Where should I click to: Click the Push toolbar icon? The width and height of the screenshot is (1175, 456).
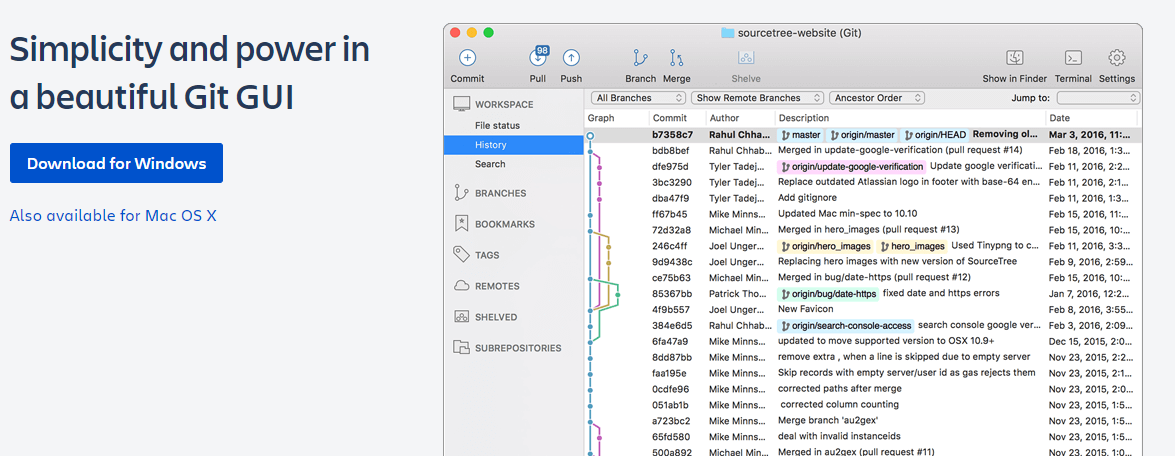pos(571,58)
